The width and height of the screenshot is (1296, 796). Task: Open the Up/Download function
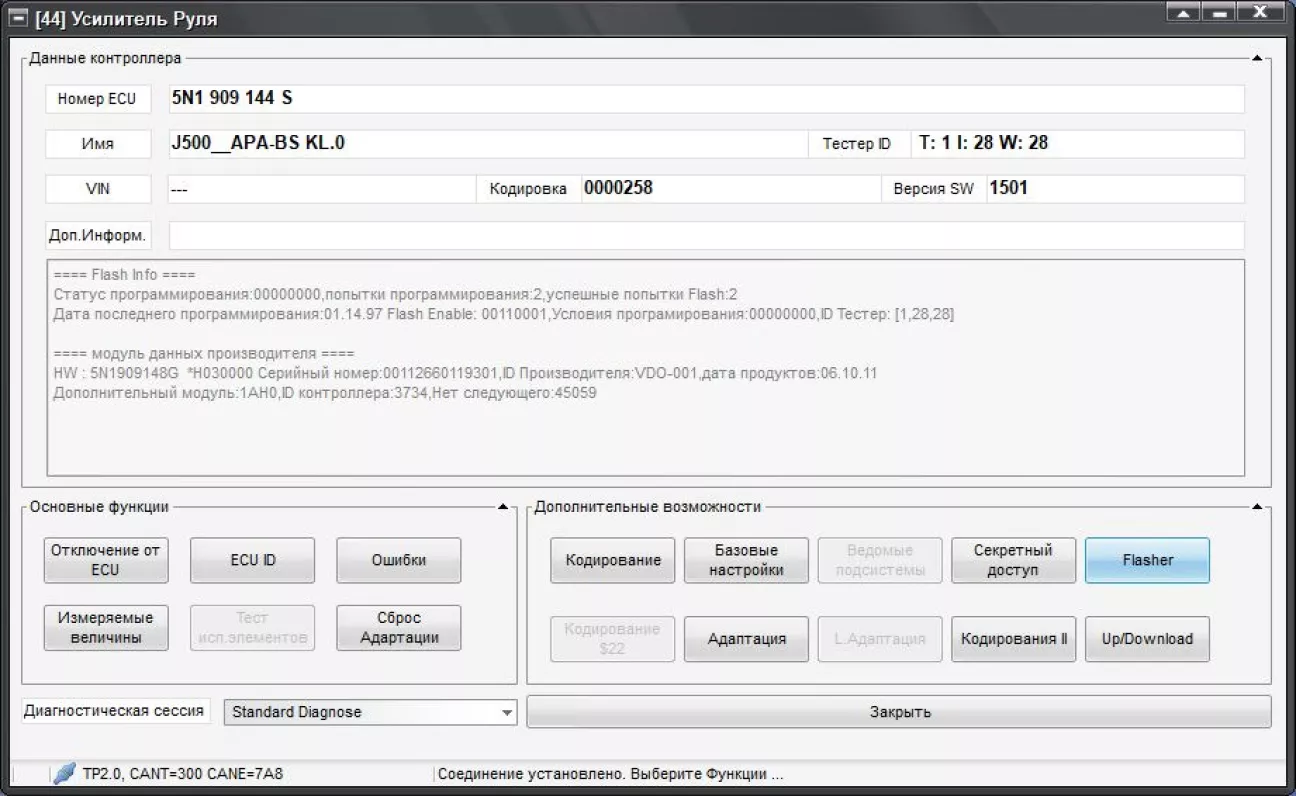pyautogui.click(x=1147, y=639)
